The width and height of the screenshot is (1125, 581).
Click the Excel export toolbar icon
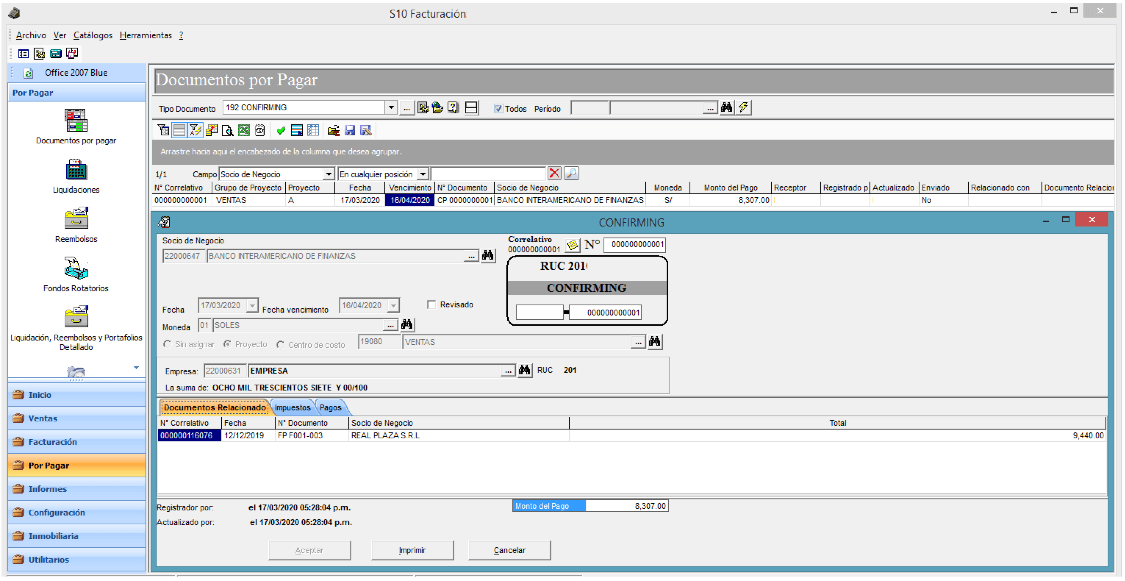tap(244, 131)
